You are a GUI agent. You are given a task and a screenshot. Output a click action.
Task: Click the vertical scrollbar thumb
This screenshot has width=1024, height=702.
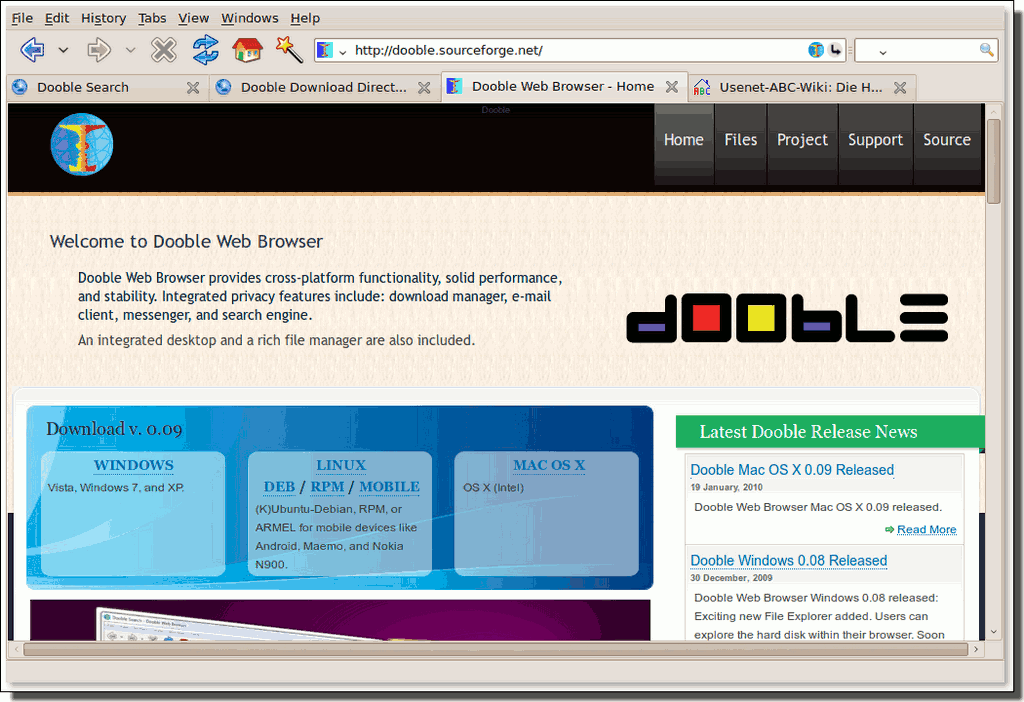coord(993,160)
